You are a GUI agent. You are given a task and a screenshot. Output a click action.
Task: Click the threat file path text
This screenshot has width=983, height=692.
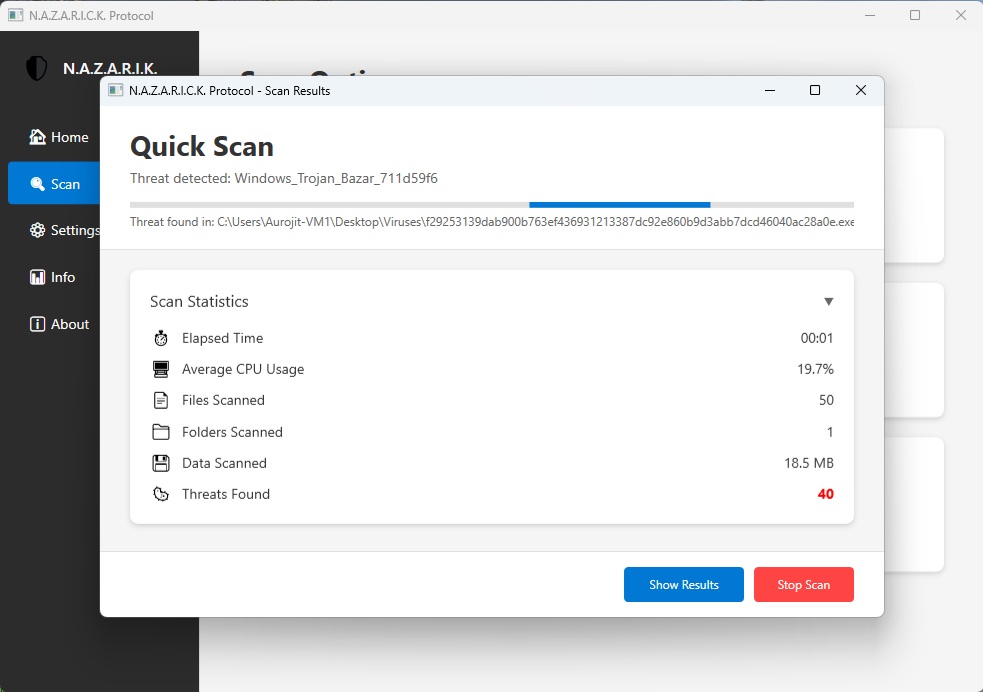click(490, 222)
